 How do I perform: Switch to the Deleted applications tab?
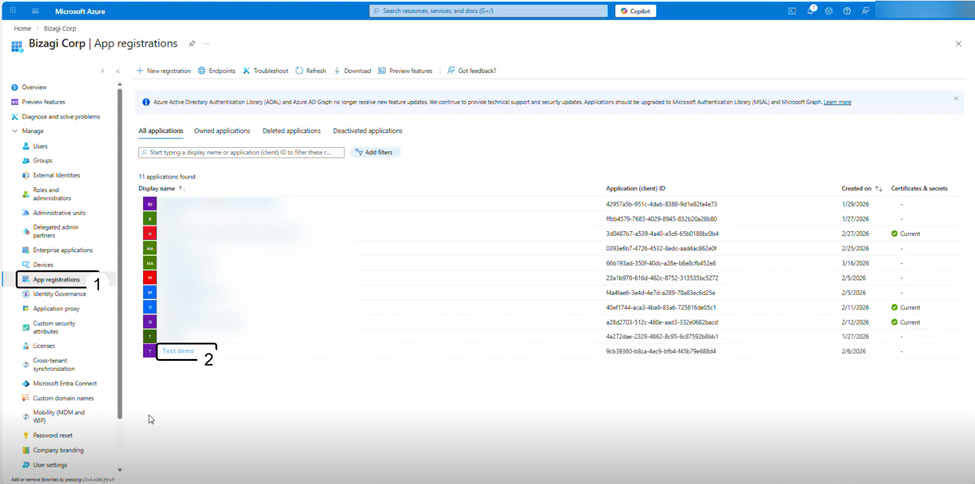point(292,131)
